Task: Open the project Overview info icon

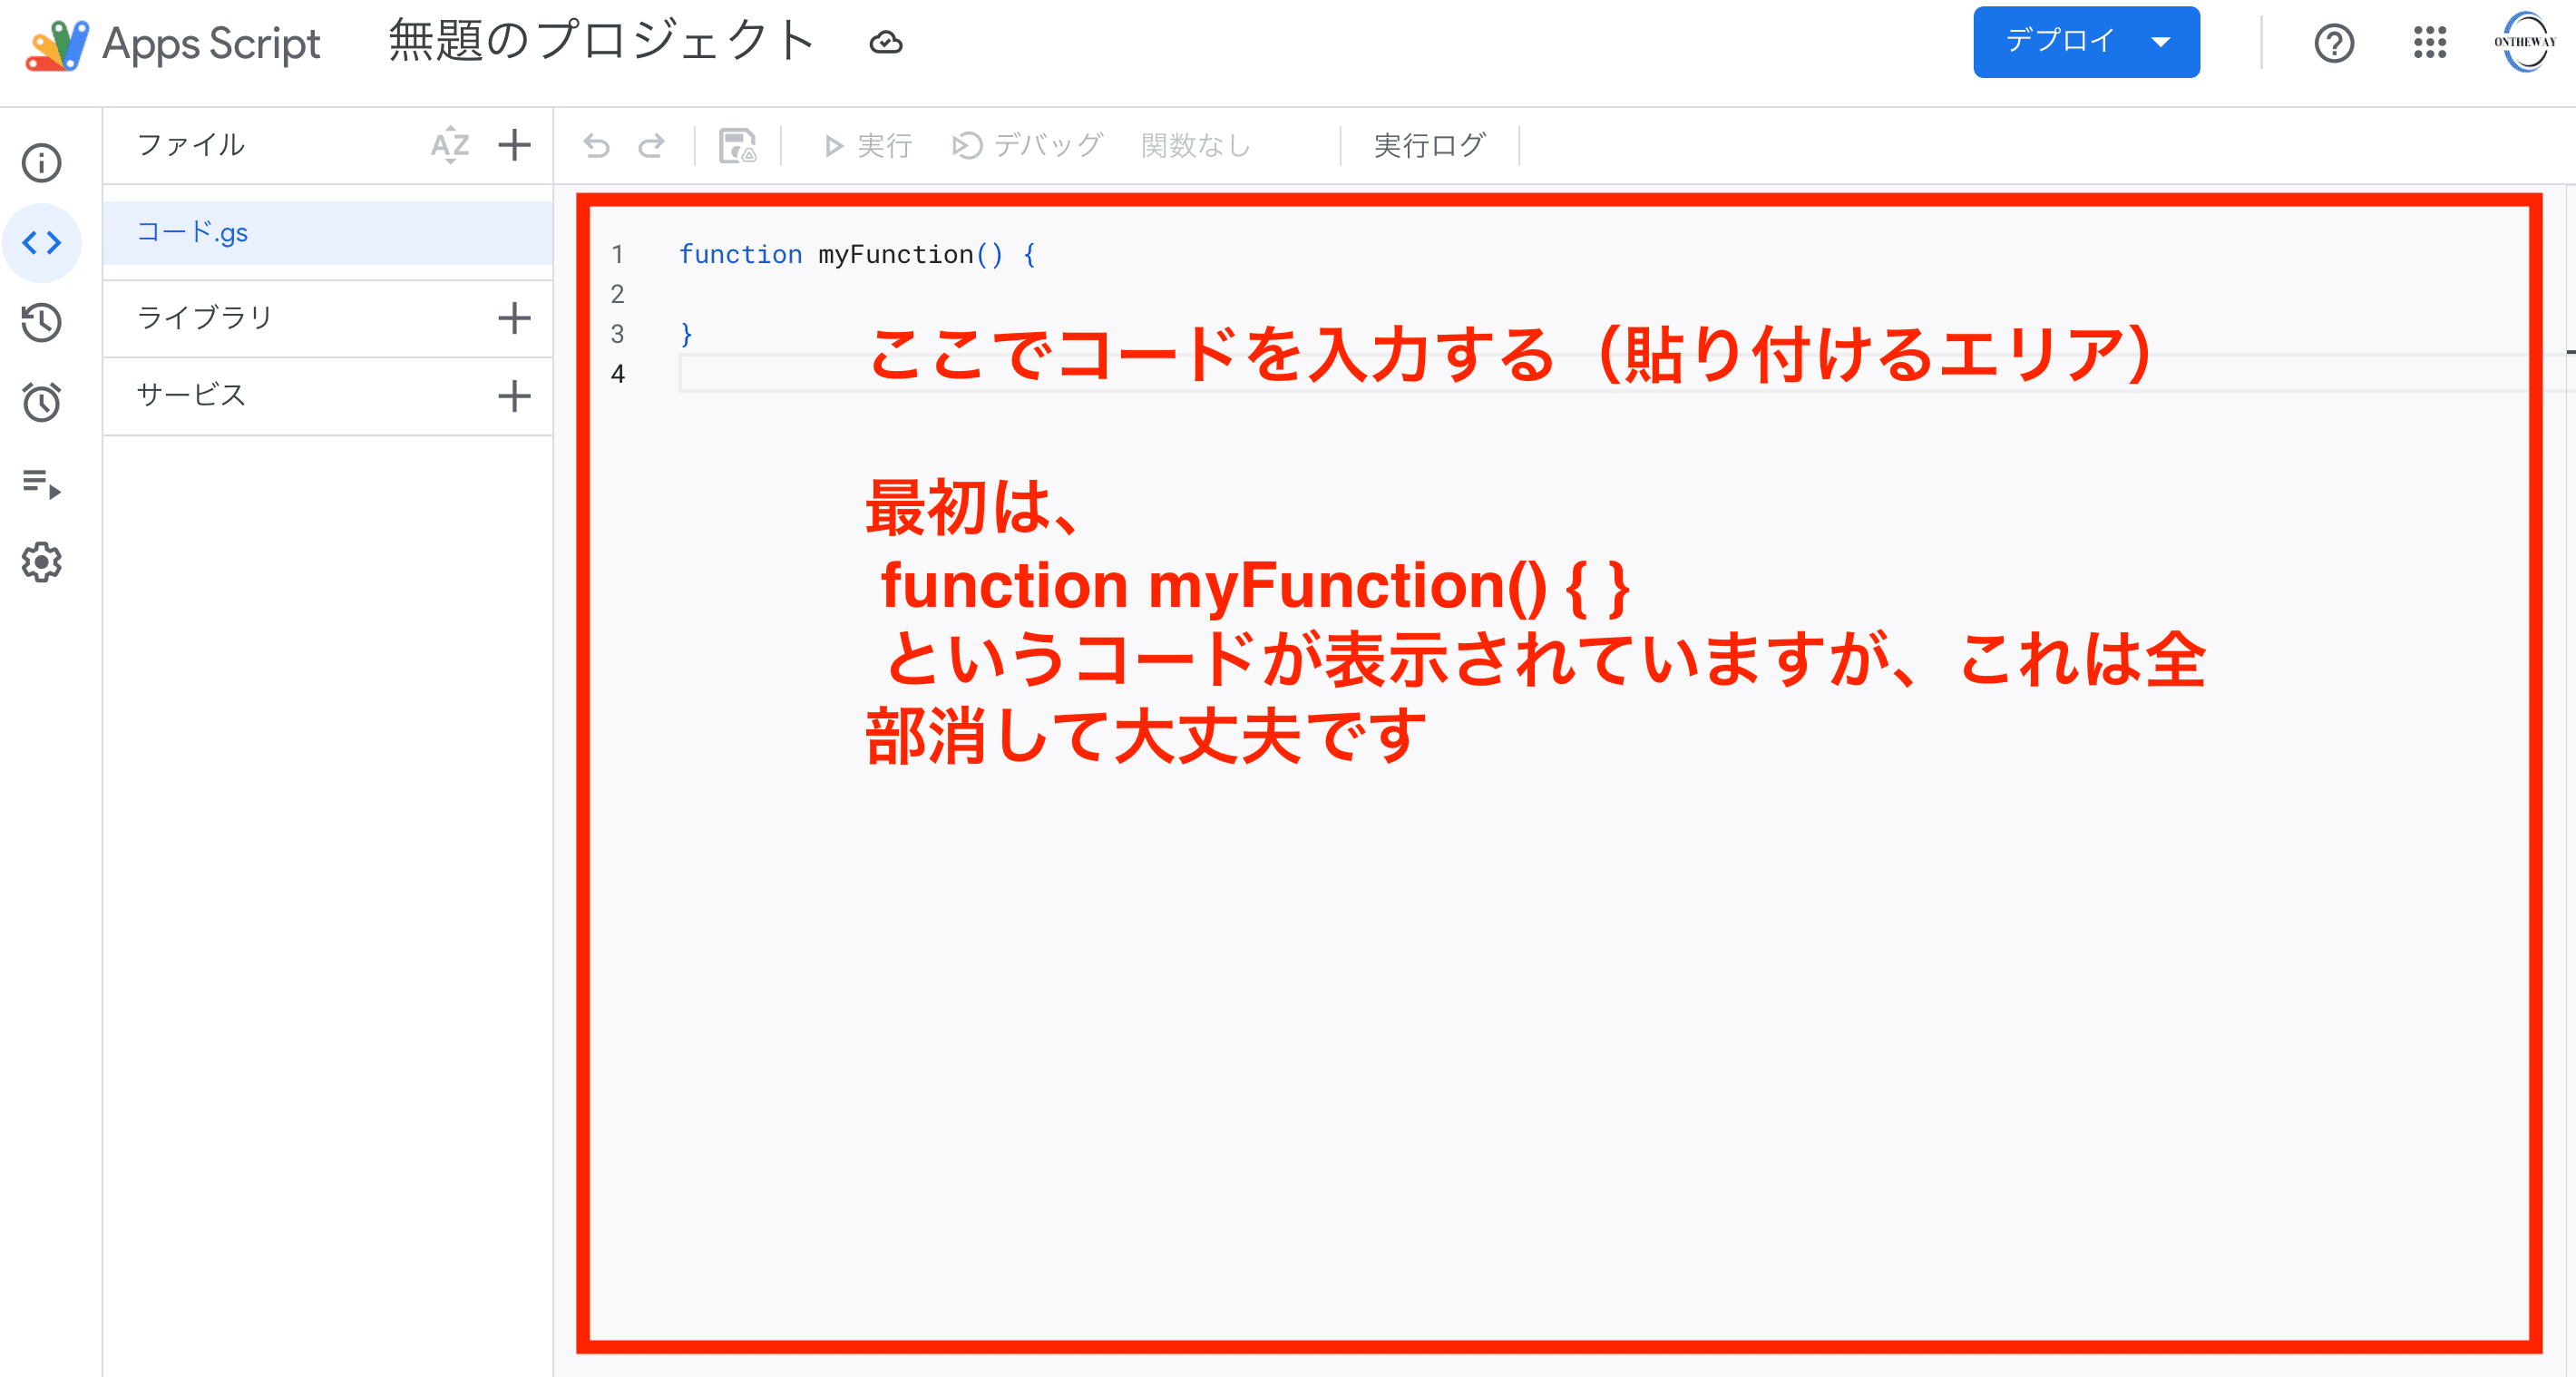Action: coord(41,163)
